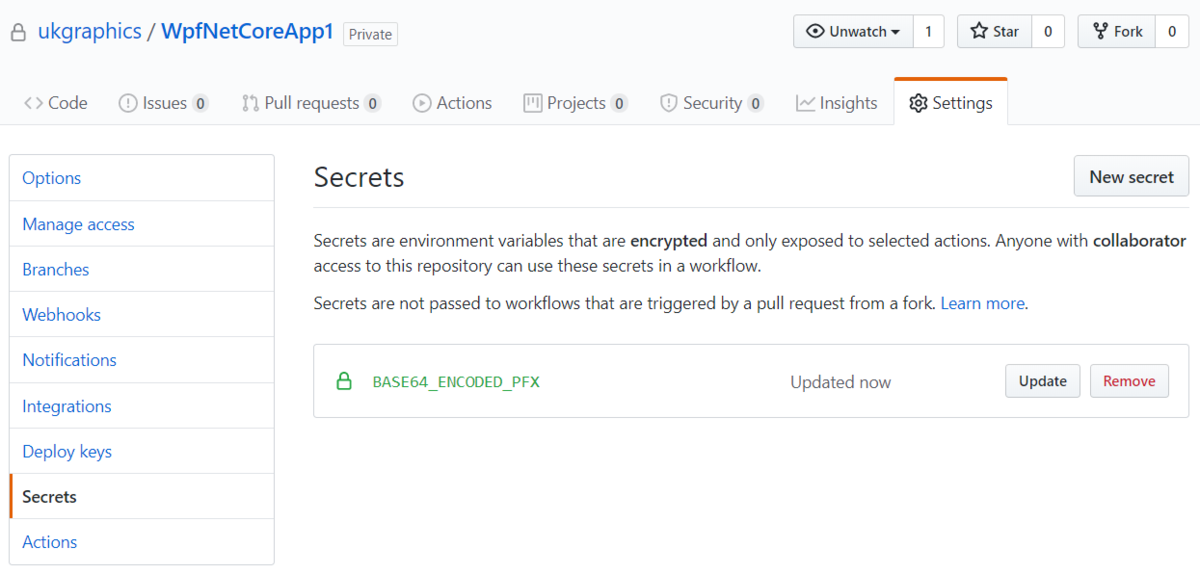Select the Settings tab

point(951,103)
